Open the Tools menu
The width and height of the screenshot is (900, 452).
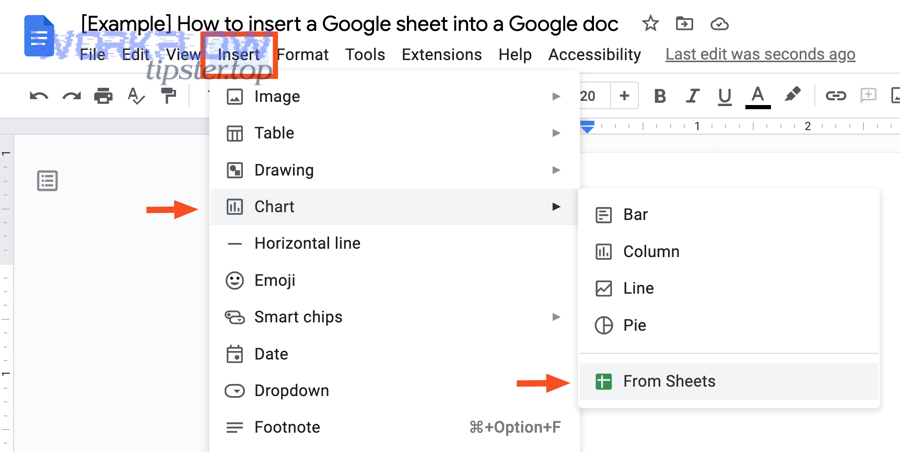click(x=365, y=55)
